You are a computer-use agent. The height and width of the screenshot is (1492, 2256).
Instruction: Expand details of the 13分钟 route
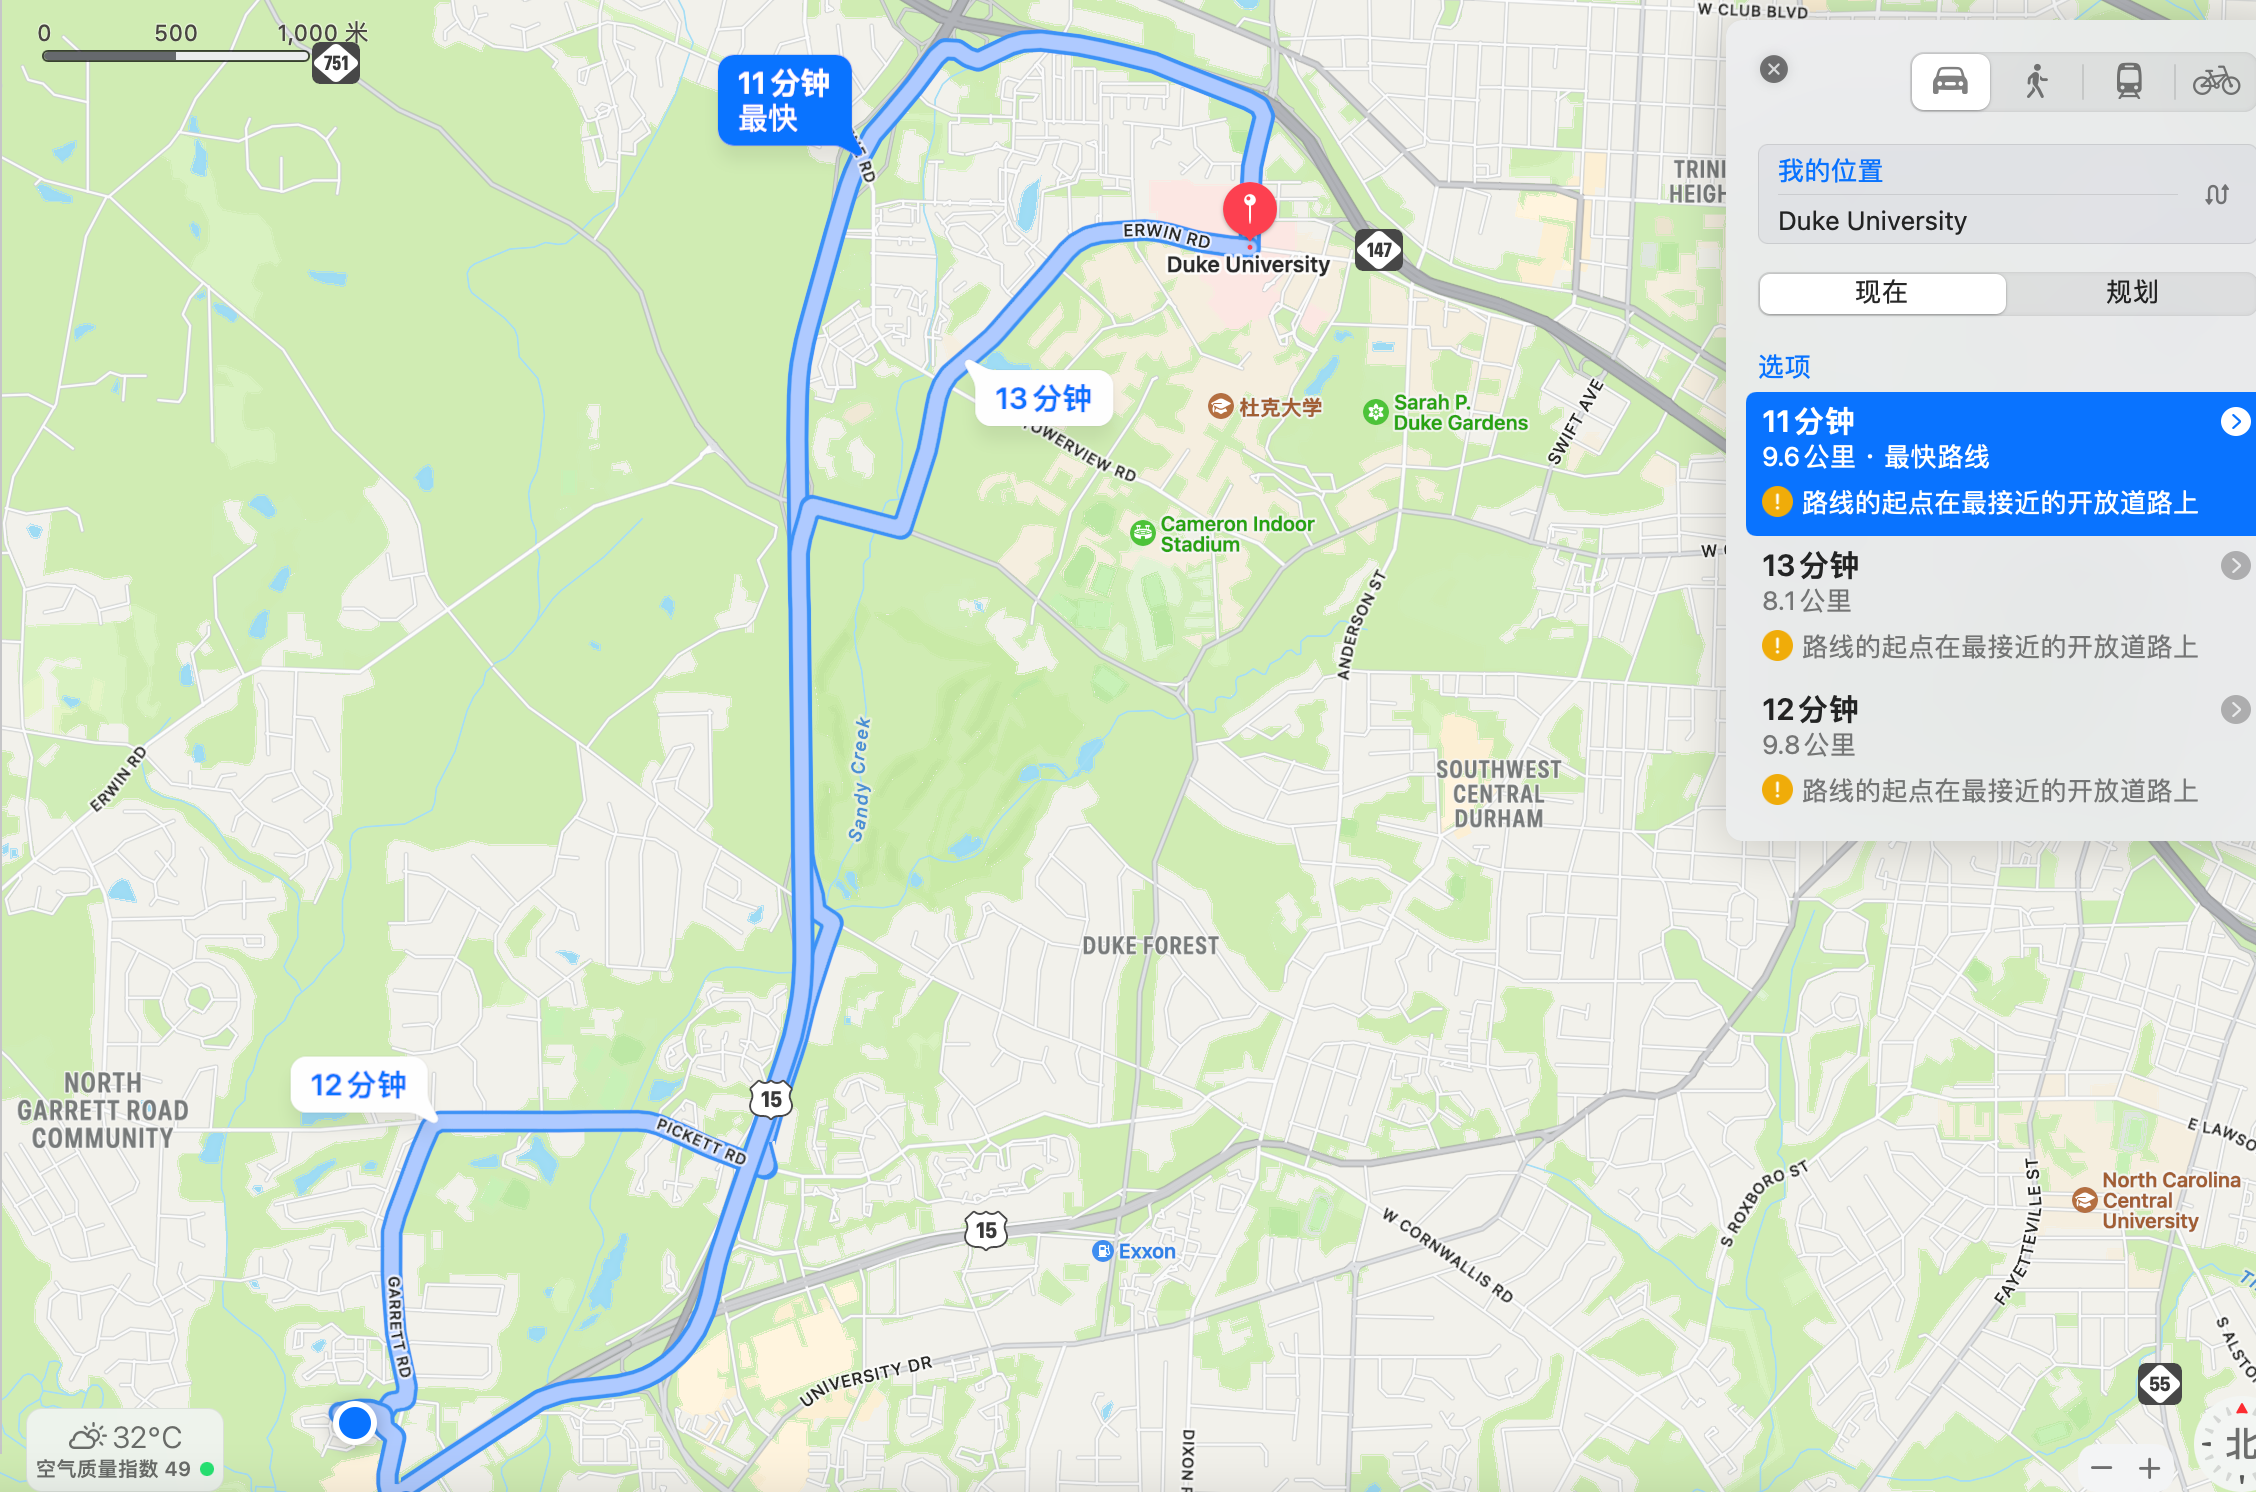pos(2234,566)
